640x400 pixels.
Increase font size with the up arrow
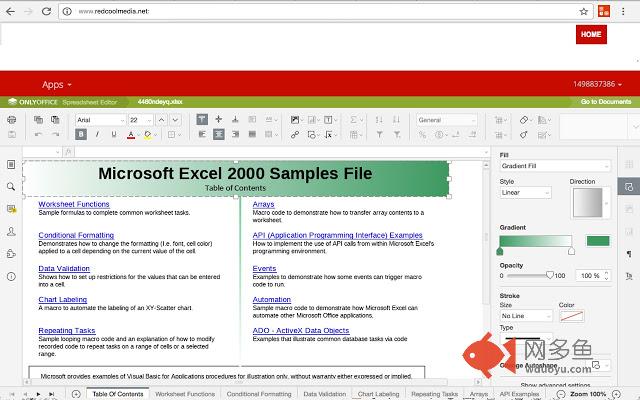coord(162,120)
